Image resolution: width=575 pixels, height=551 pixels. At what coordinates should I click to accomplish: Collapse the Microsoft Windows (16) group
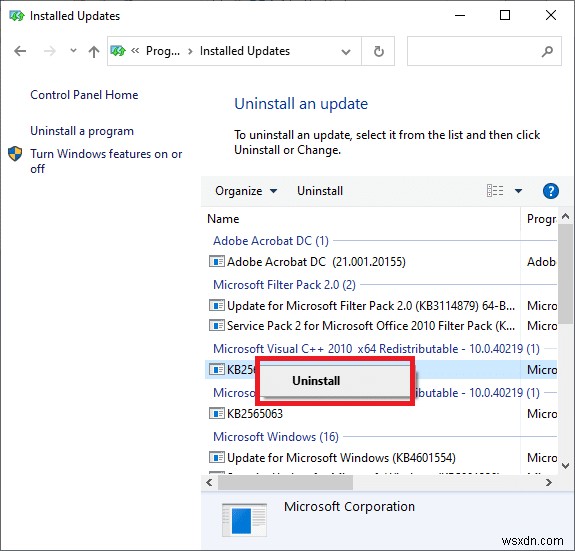click(276, 437)
